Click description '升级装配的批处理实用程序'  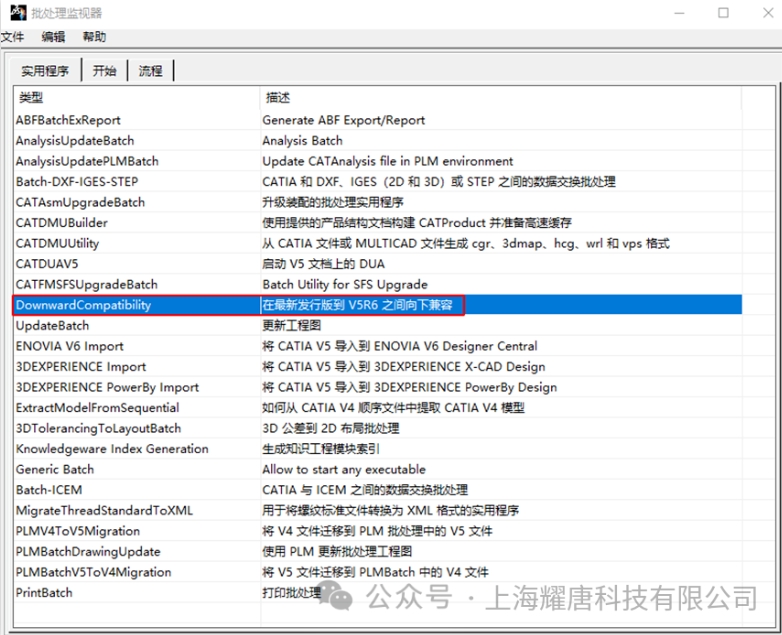(333, 202)
